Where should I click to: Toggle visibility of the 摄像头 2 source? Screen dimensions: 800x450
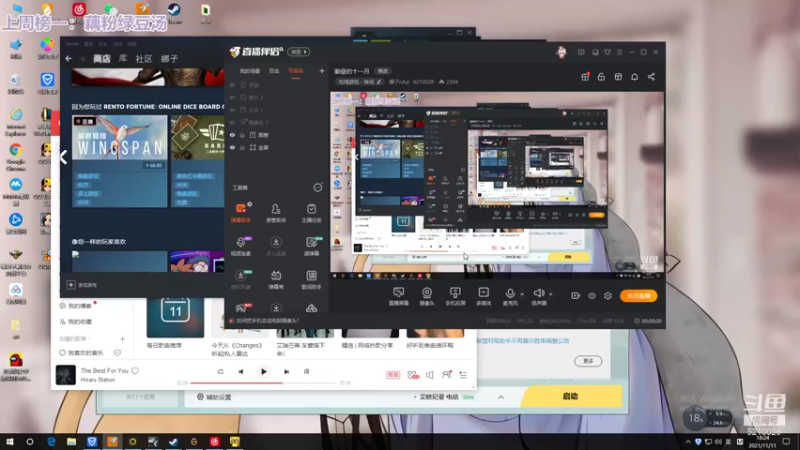pos(232,122)
